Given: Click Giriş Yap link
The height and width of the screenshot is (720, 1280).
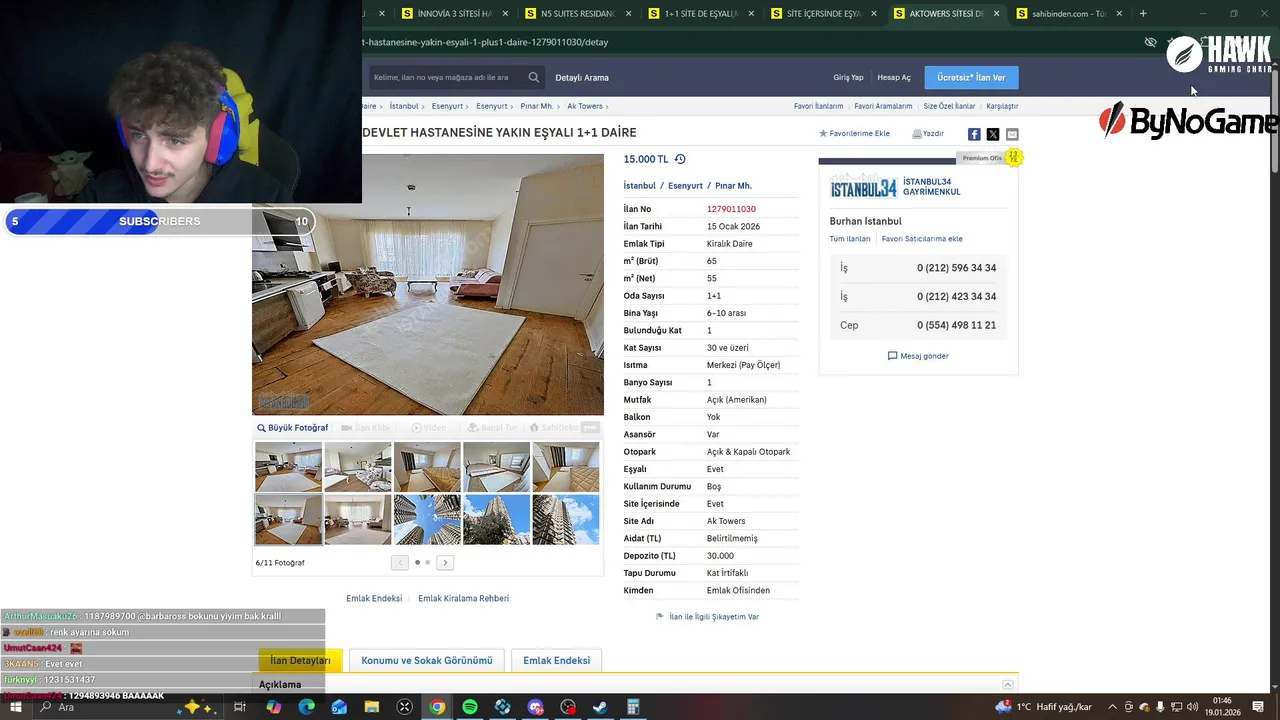Looking at the screenshot, I should (848, 77).
